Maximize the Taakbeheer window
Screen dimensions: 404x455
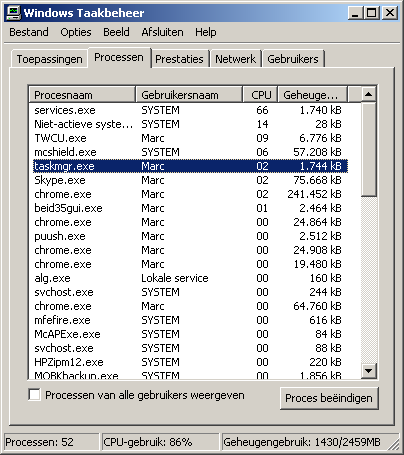[x=372, y=13]
